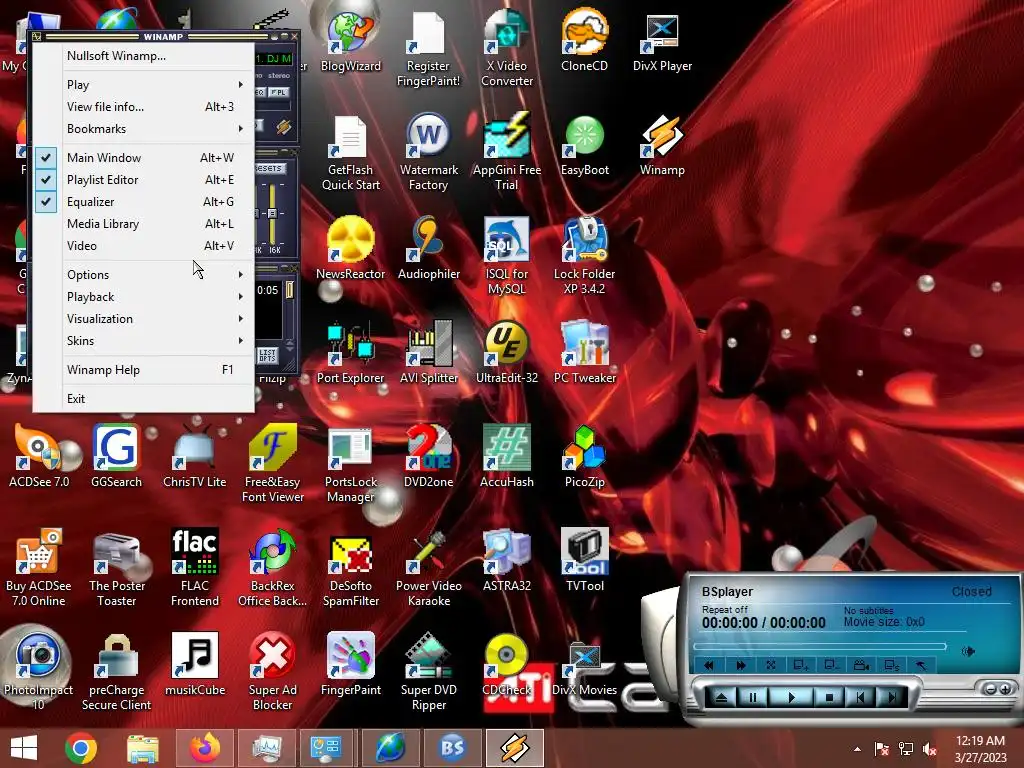Expand the Bookmarks submenu

143,129
